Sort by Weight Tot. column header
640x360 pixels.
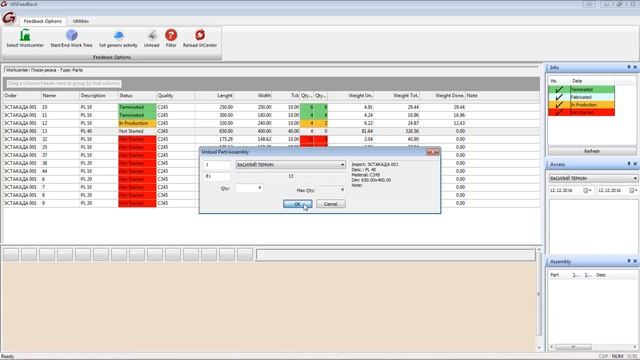(397, 96)
